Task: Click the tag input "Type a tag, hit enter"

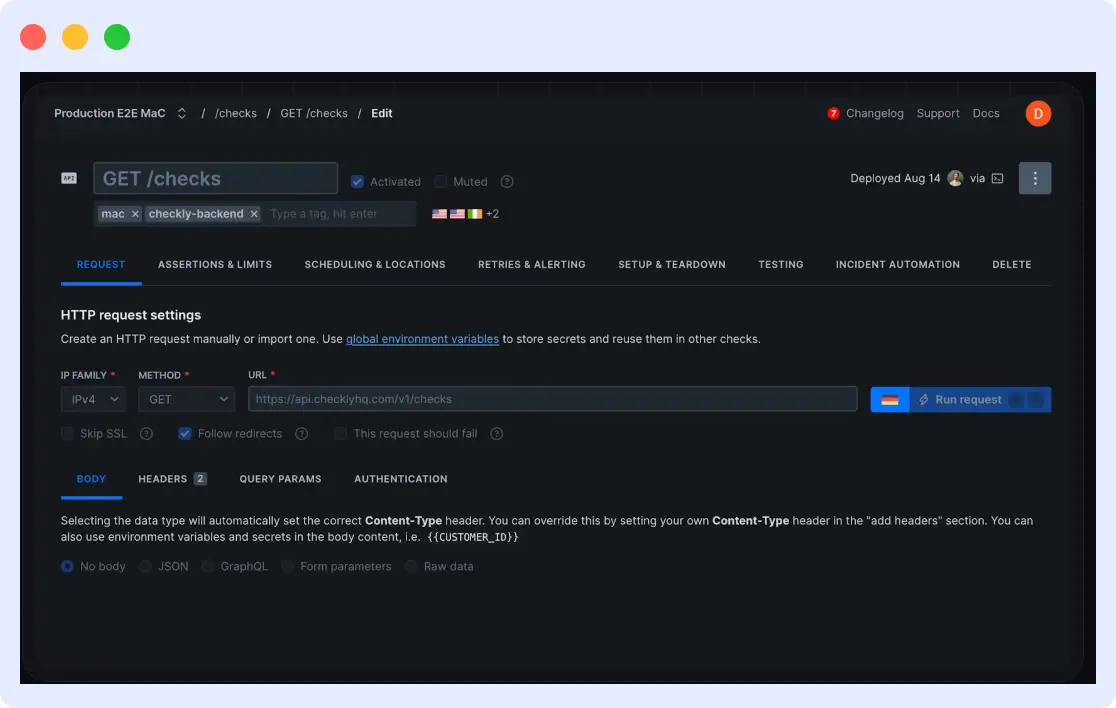Action: click(x=339, y=213)
